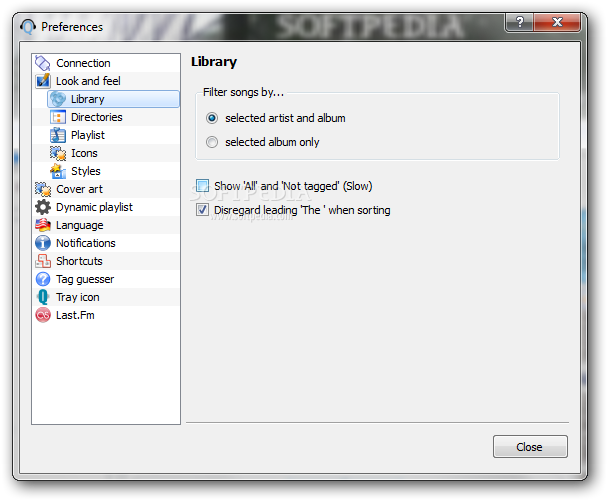This screenshot has width=608, height=501.
Task: Show the Icons settings page
Action: [x=113, y=153]
